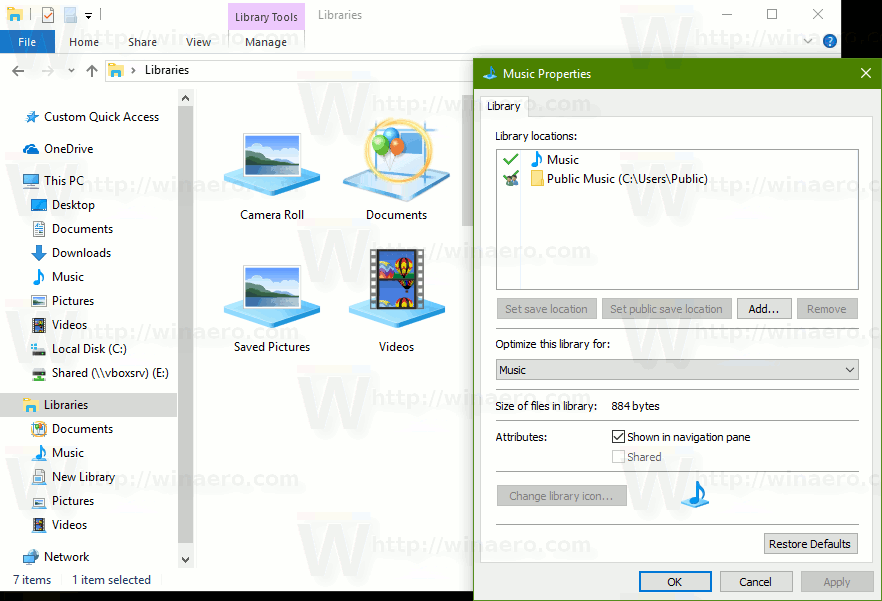Uncheck Shown in navigation pane
Image resolution: width=882 pixels, height=601 pixels.
pos(619,436)
